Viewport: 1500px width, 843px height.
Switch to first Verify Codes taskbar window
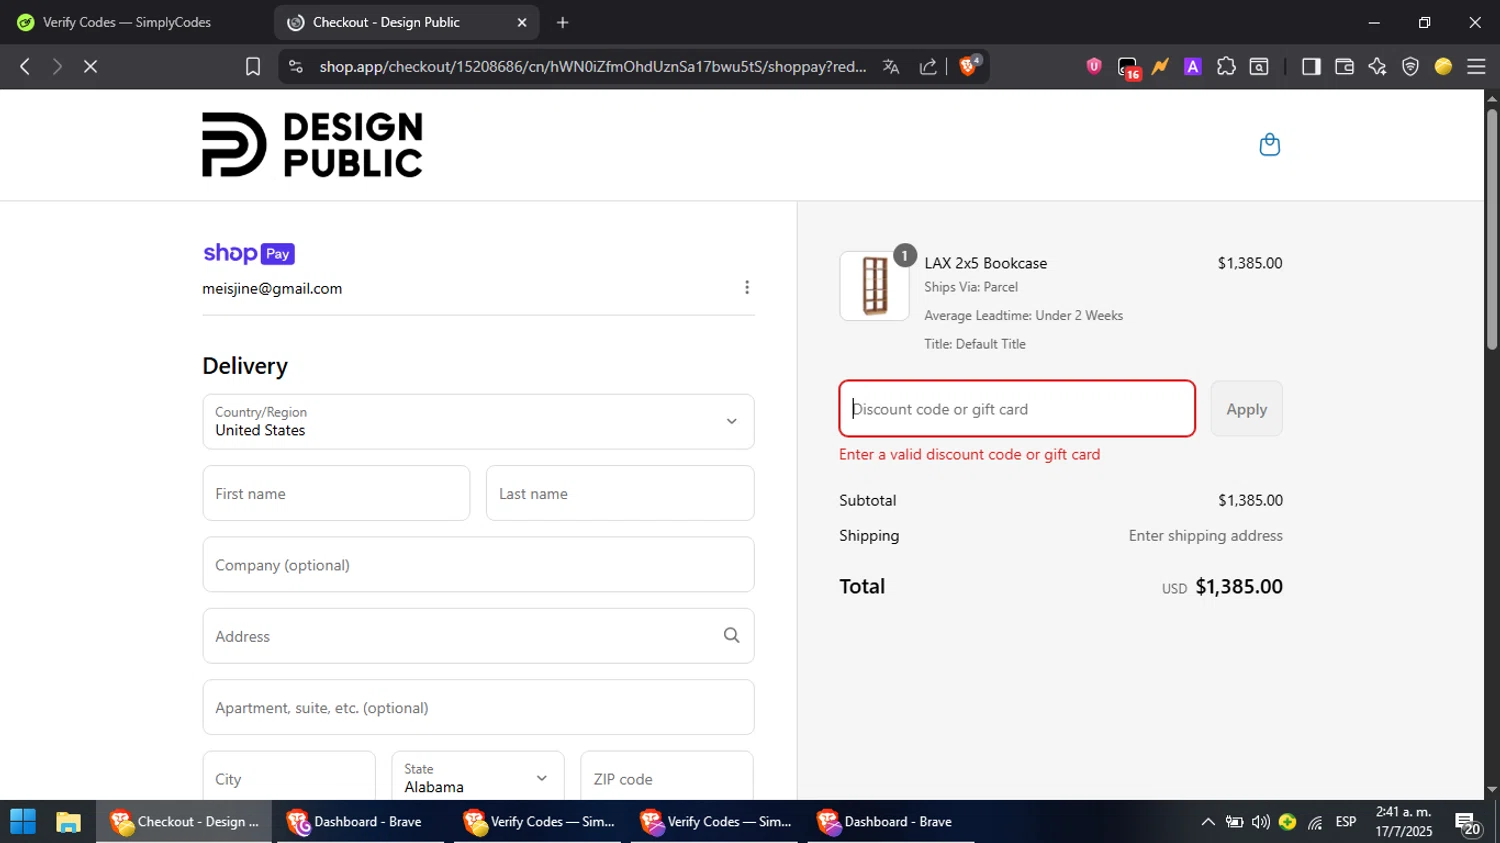click(x=537, y=822)
